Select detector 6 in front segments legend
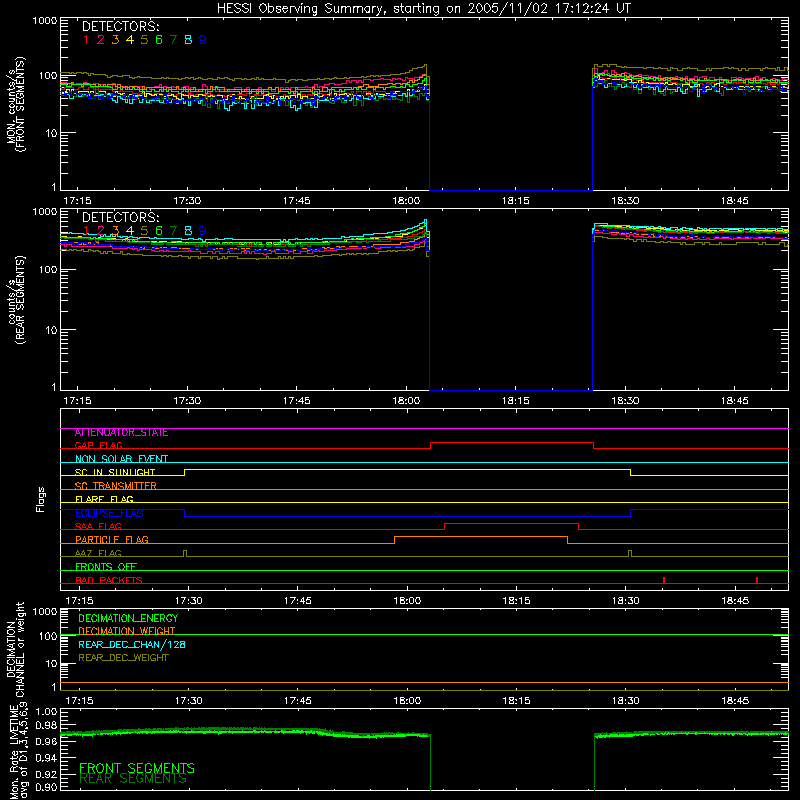The image size is (800, 800). (159, 40)
